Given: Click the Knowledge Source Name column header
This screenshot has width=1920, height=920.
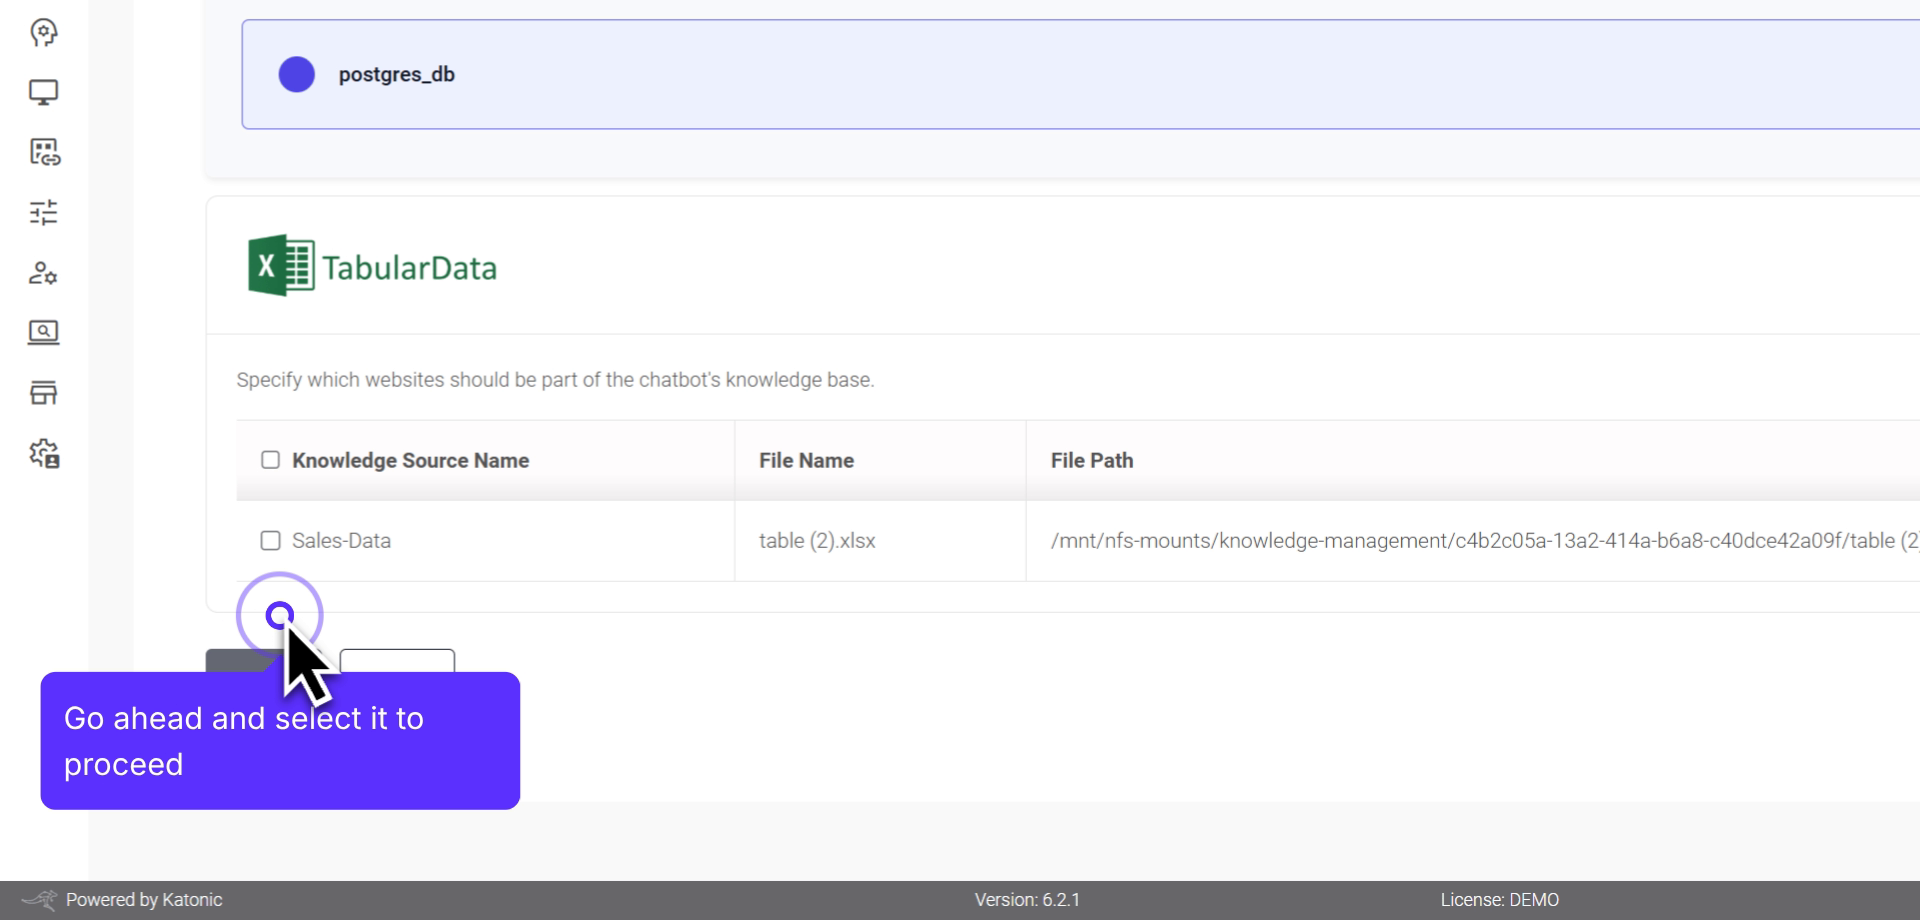Looking at the screenshot, I should pos(409,460).
